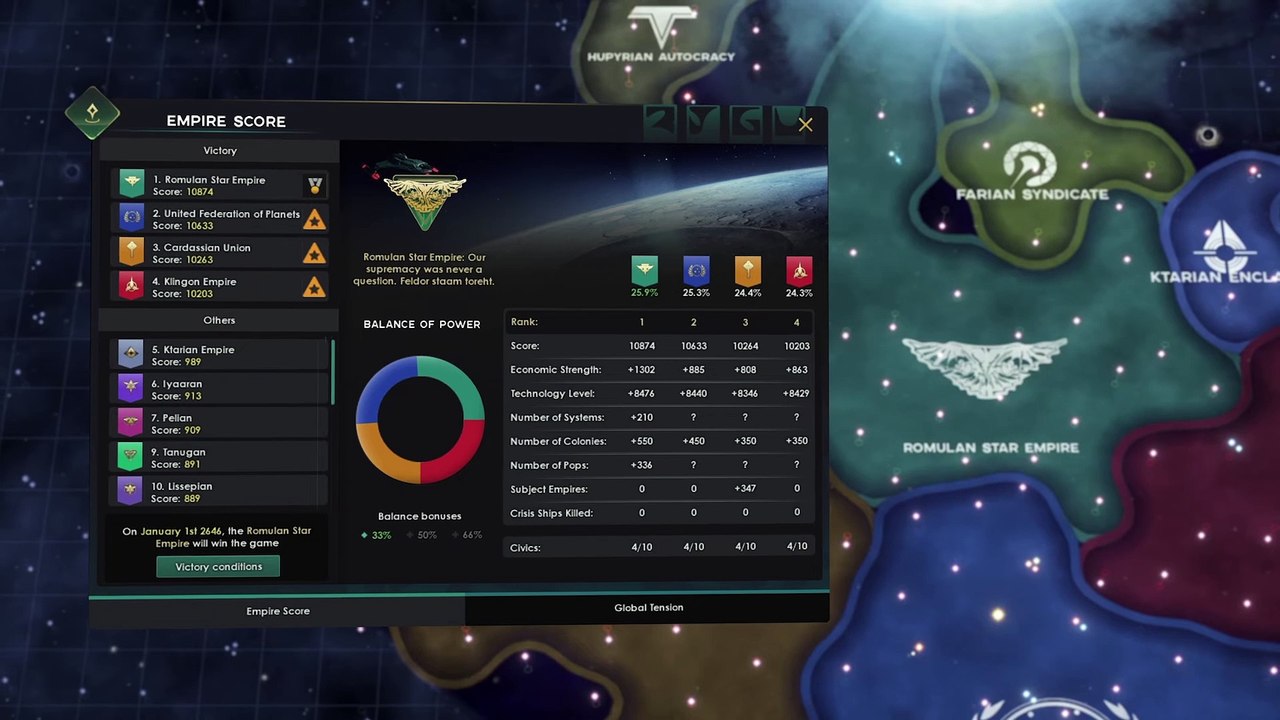Viewport: 1280px width, 720px height.
Task: Click the FARIAN SYNDICATE map label
Action: [x=1032, y=194]
